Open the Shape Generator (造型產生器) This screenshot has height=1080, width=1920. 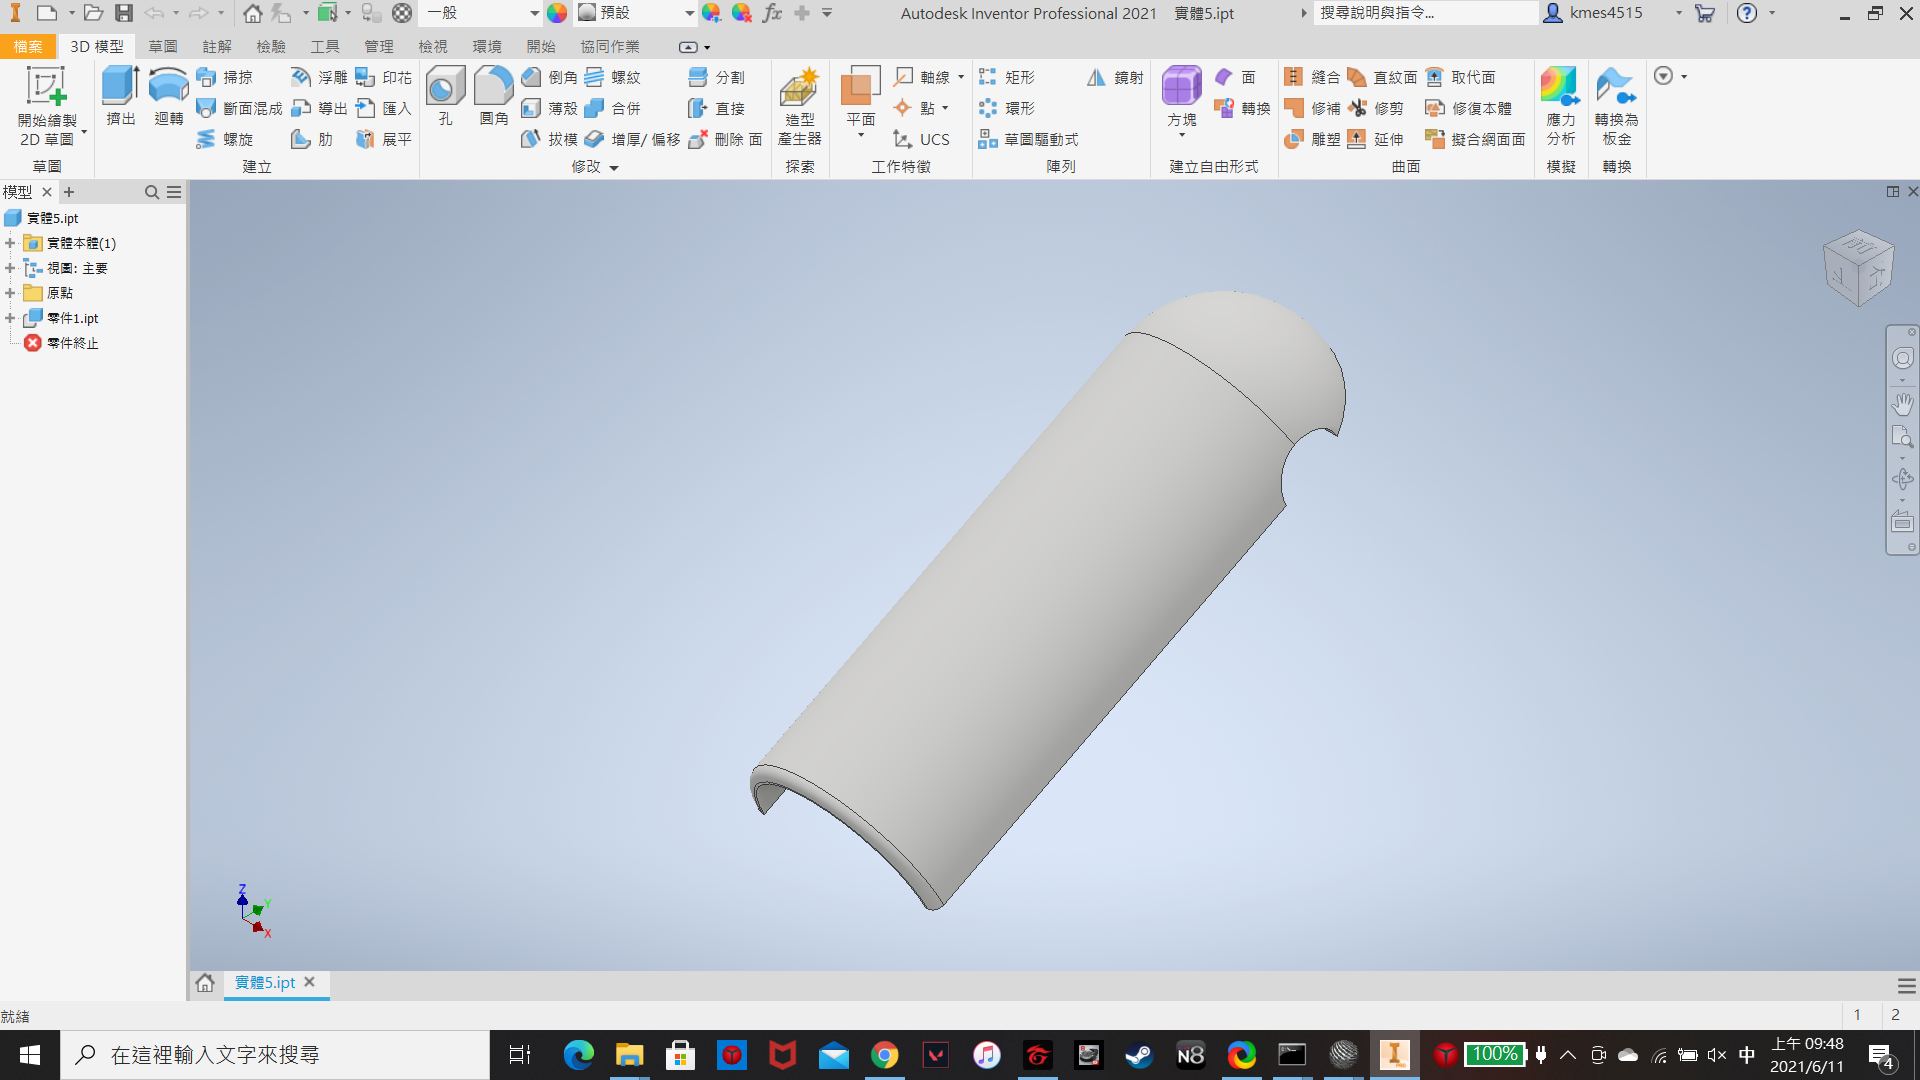(x=799, y=106)
